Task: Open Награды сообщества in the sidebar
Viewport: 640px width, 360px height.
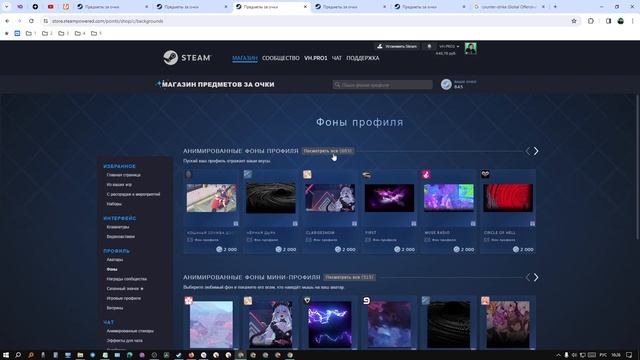Action: 127,279
